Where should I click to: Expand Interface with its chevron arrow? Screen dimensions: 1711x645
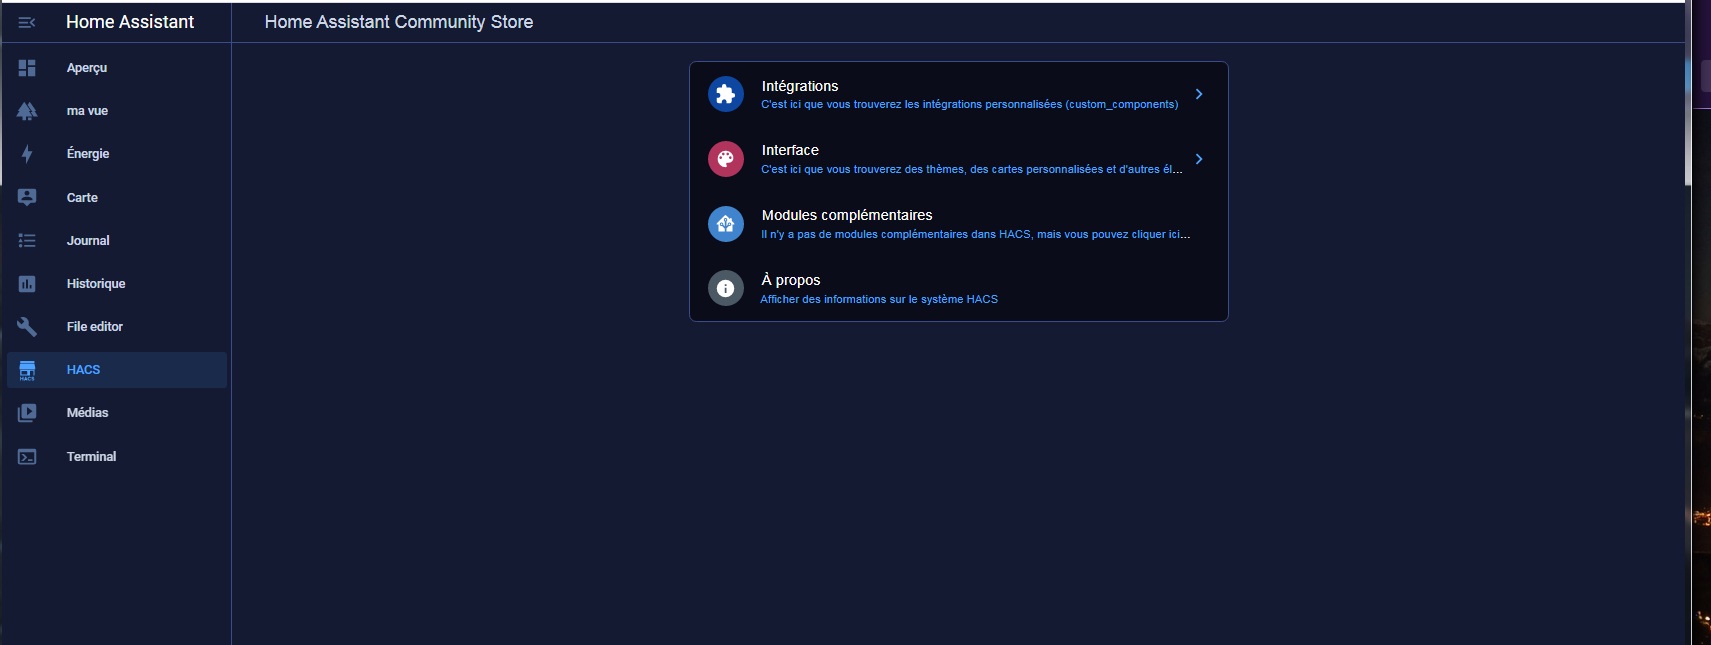click(x=1199, y=159)
